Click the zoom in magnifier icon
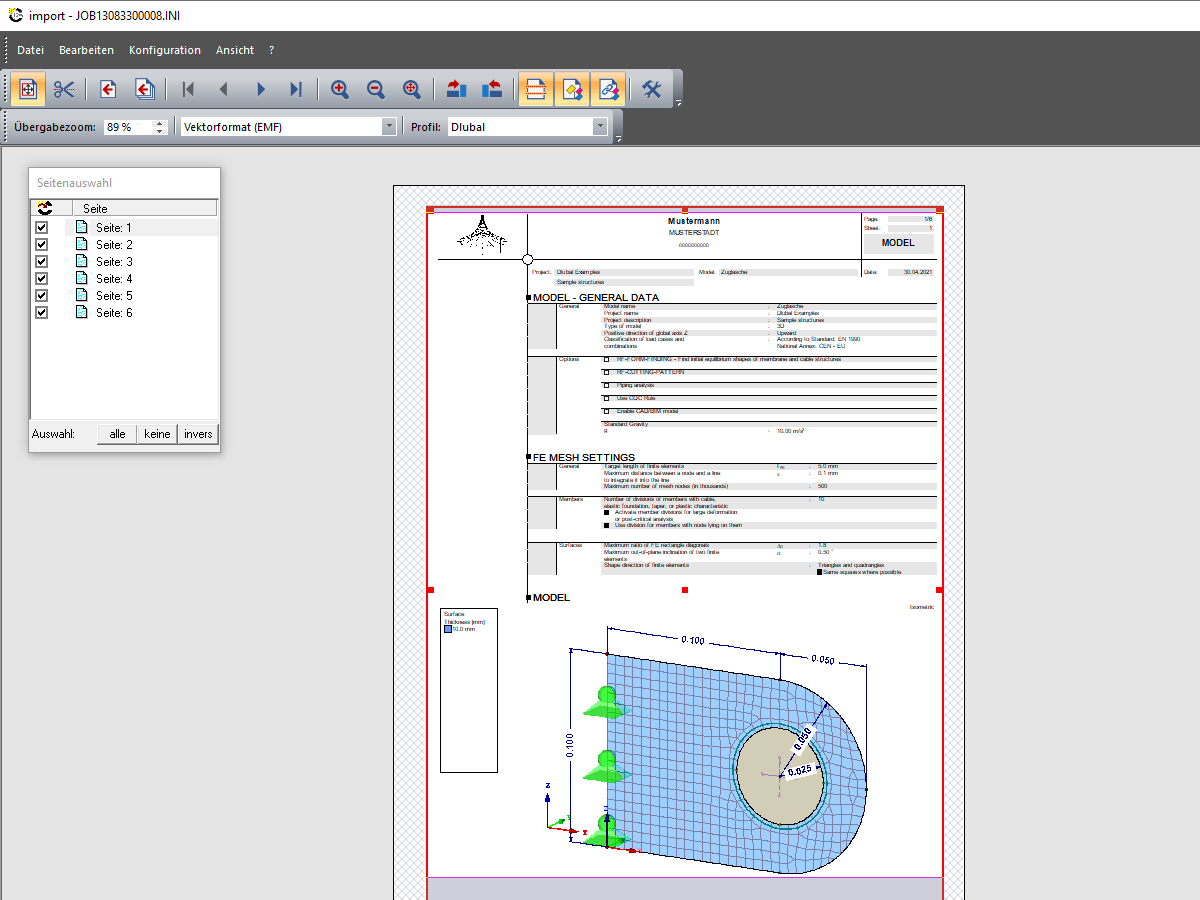1200x900 pixels. (x=340, y=89)
